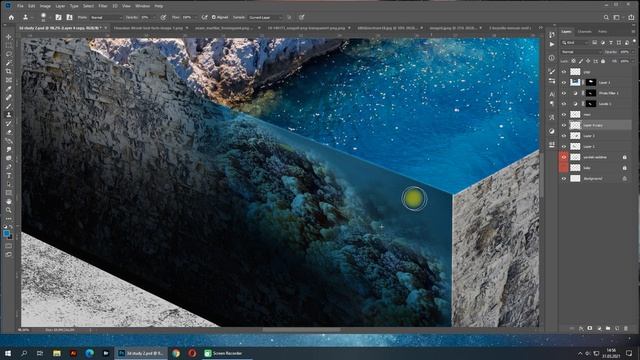Image resolution: width=640 pixels, height=360 pixels.
Task: Select the Eraser tool
Action: [x=9, y=132]
